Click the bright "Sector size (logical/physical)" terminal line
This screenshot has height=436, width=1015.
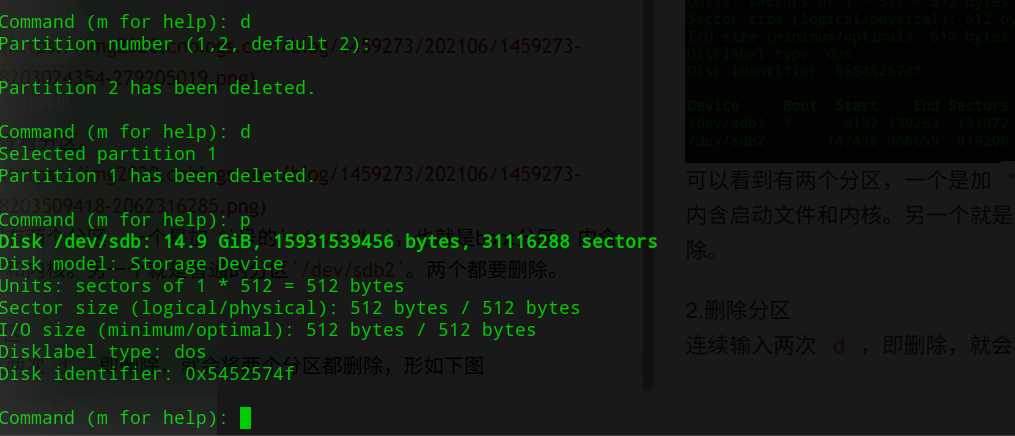[290, 308]
